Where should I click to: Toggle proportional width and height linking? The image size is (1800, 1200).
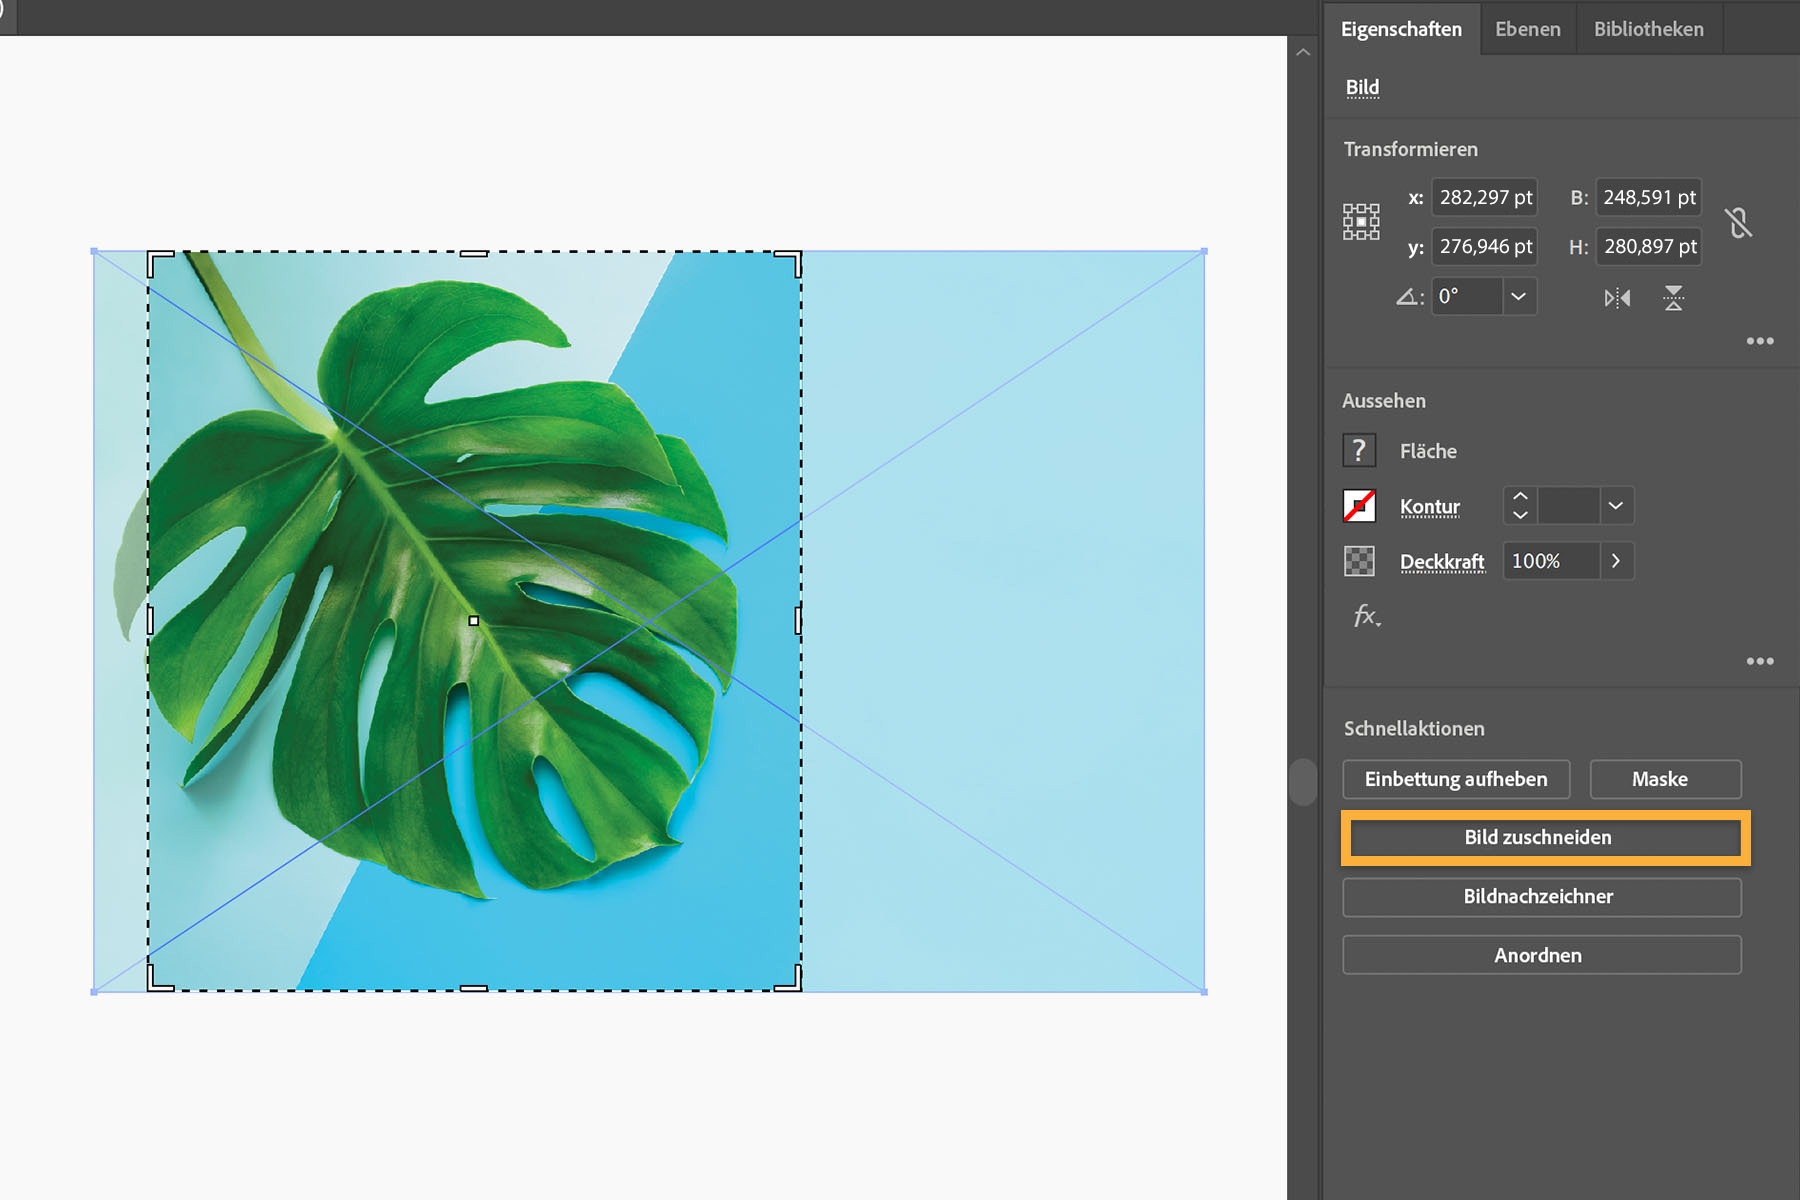[x=1740, y=222]
